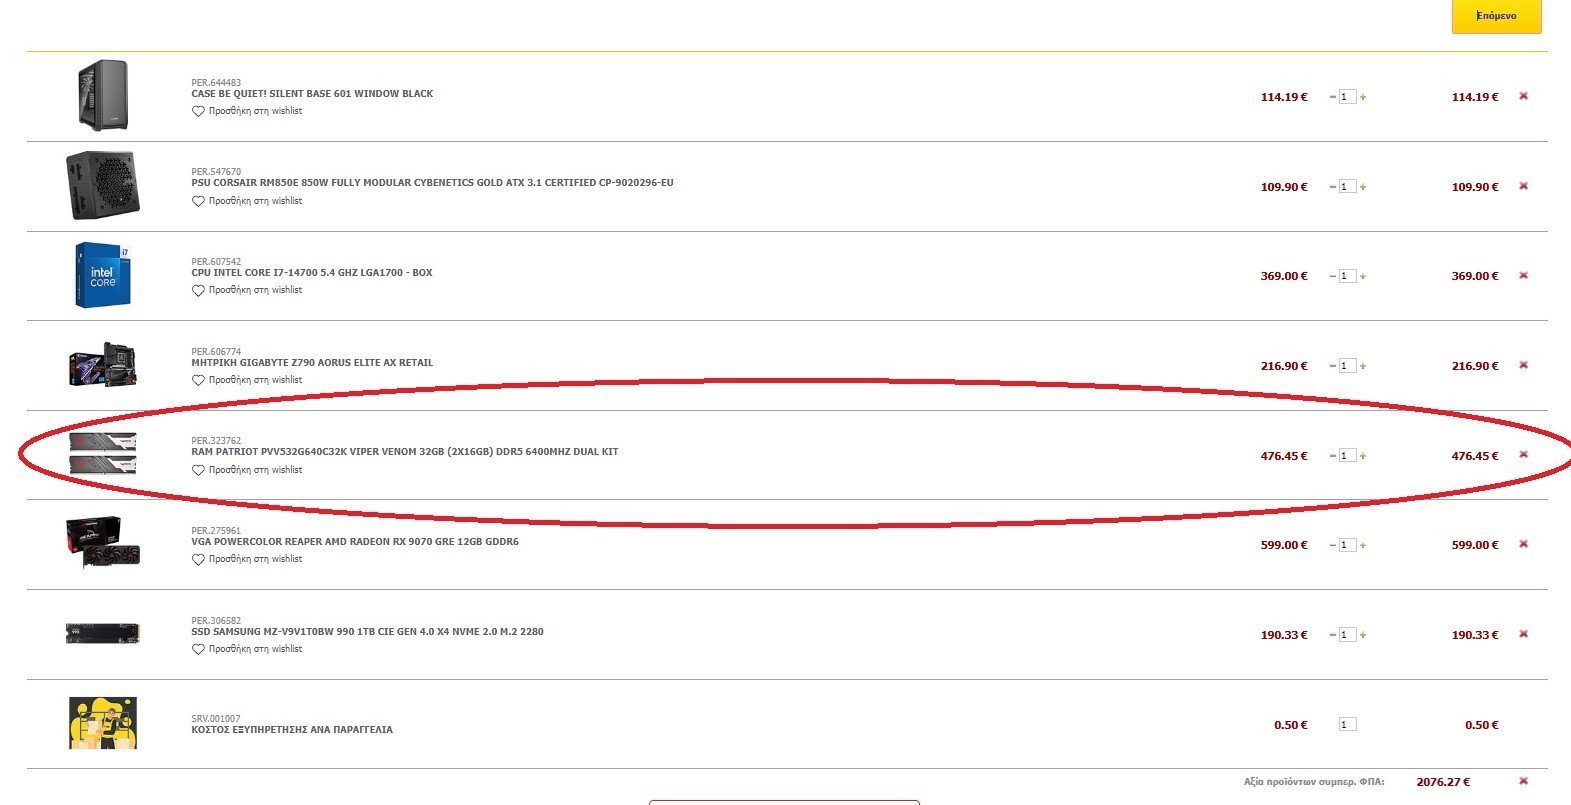The image size is (1571, 805).
Task: Click the 'ΚΟΣΤΟΣ ΕΞΥΠΗΡΕΤΗΣΗΣ ΑΝΑ ΠΑΡΑΓΓΕΛΙΑ' row title
Action: coord(292,730)
